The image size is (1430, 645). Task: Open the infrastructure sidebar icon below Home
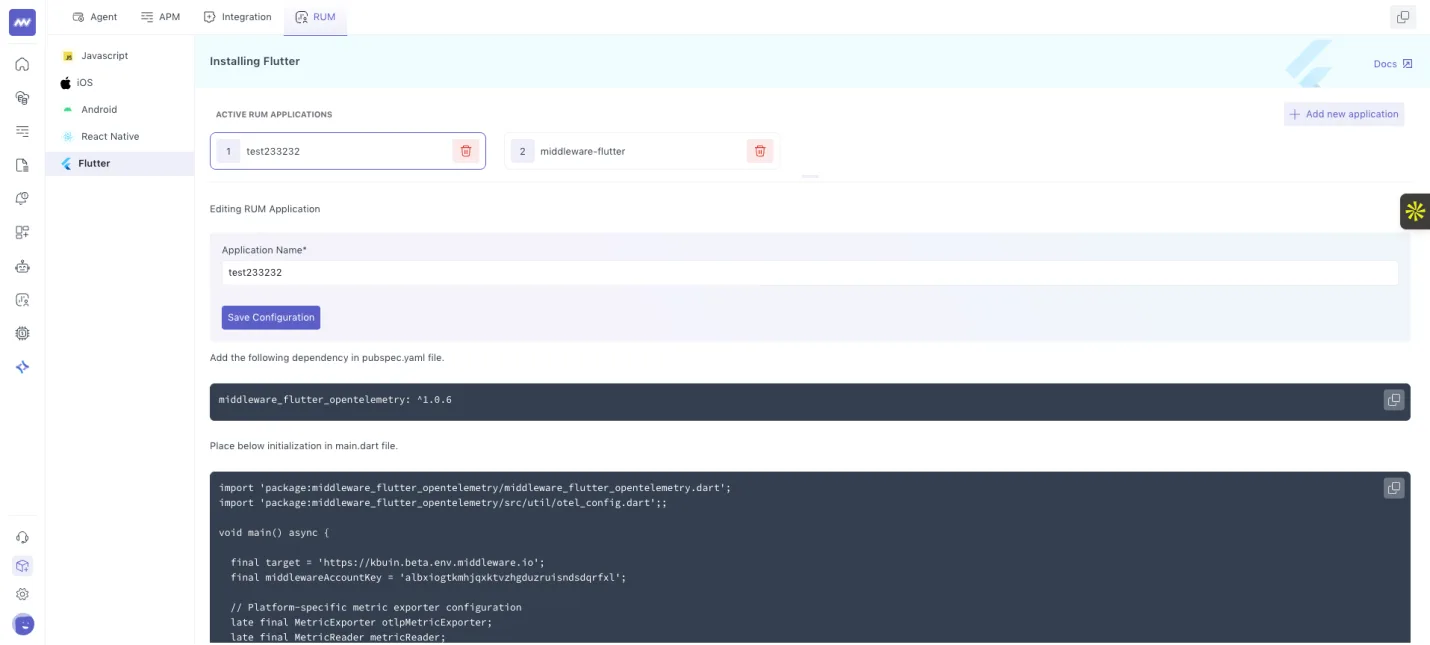(22, 98)
